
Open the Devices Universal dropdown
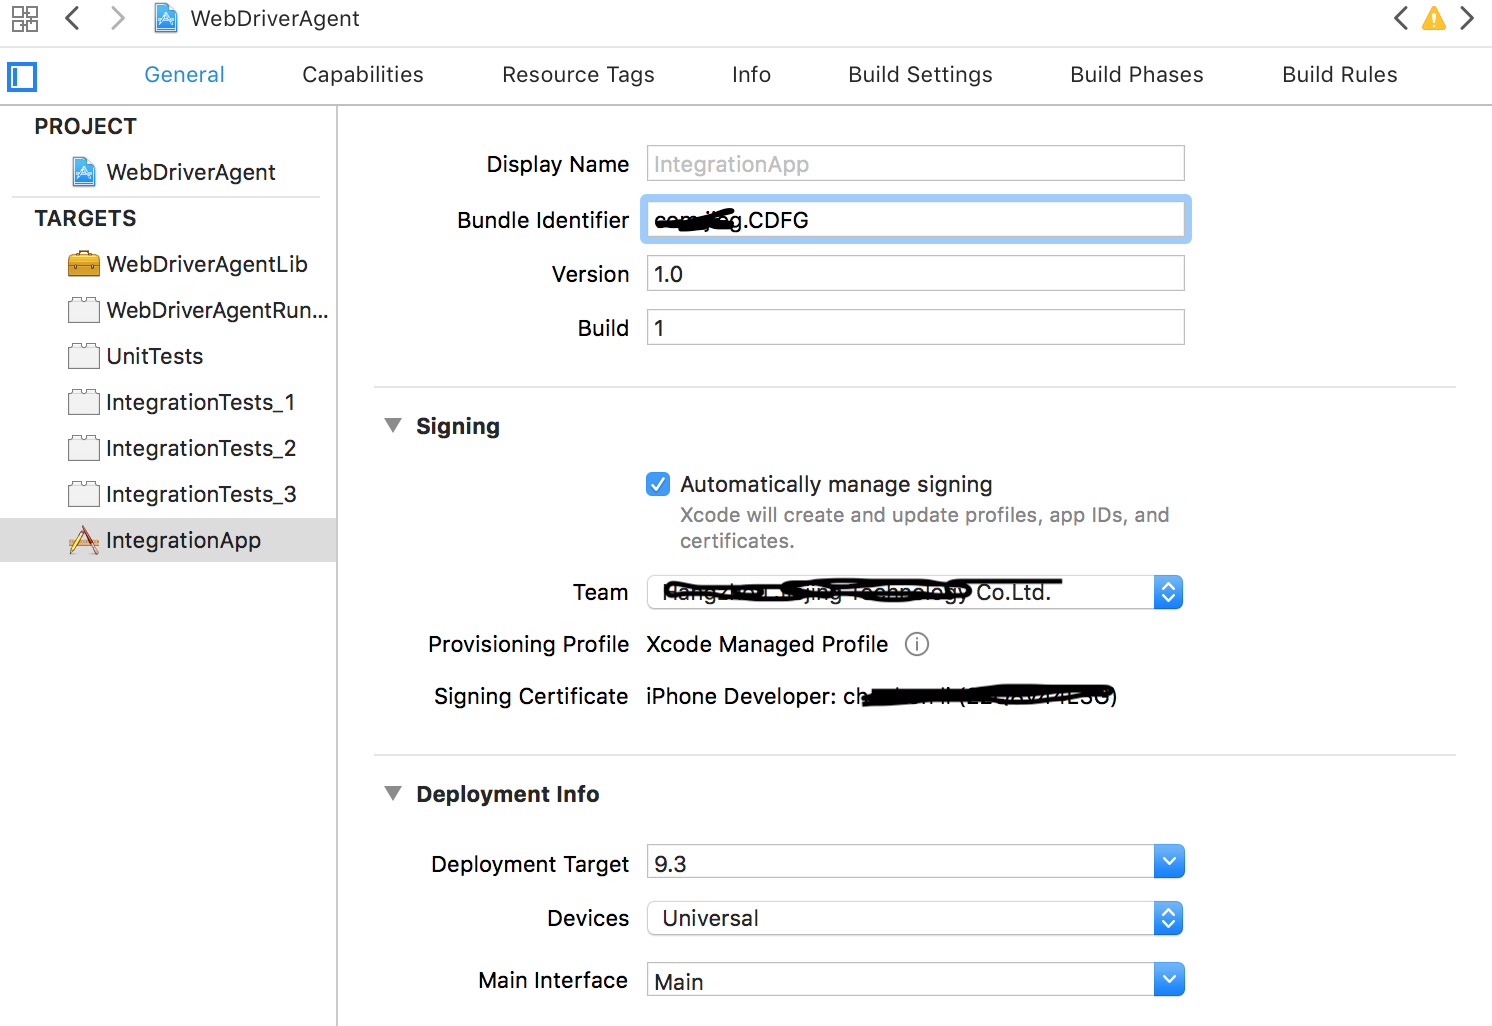[x=915, y=918]
